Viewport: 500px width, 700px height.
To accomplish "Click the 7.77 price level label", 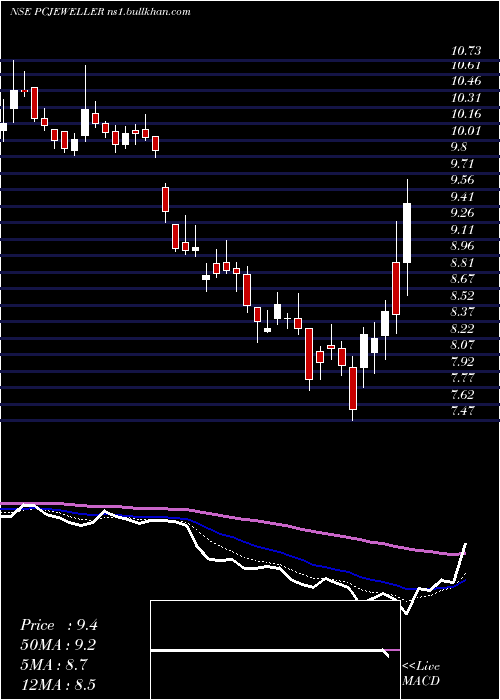I will pyautogui.click(x=463, y=378).
